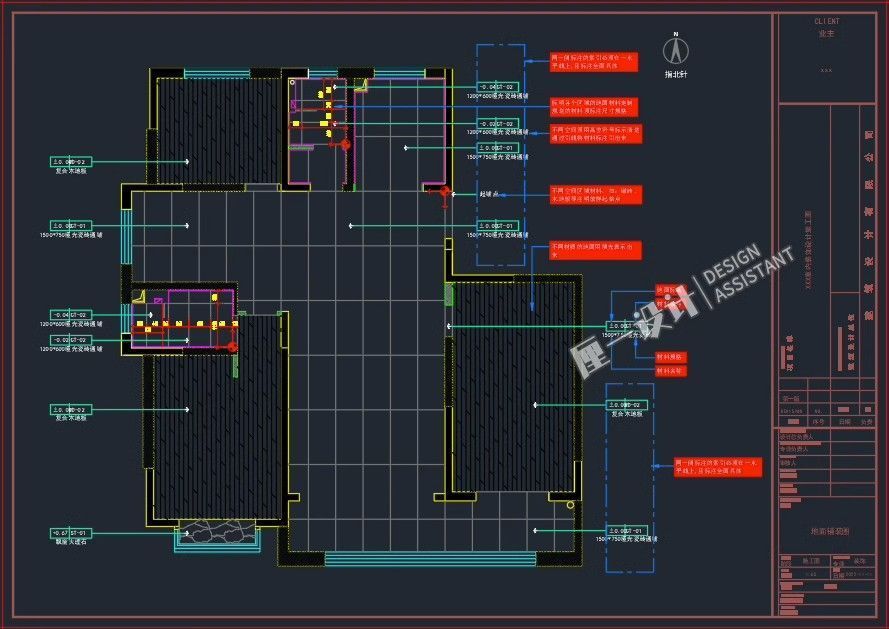Viewport: 889px width, 629px height.
Task: Click the 地面铺装图 drawing title in the title block
Action: [x=828, y=533]
